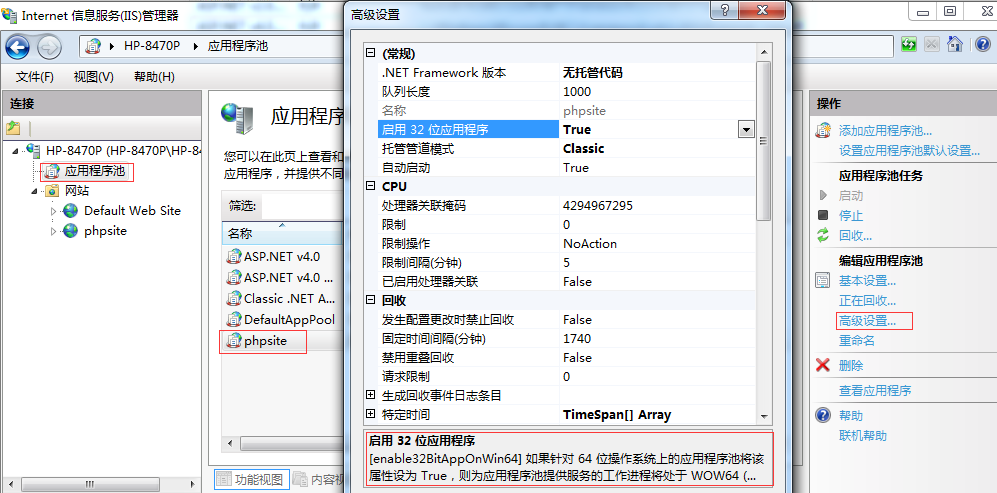Click the 功能视图 icon at bottom
The width and height of the screenshot is (997, 493).
coord(223,480)
